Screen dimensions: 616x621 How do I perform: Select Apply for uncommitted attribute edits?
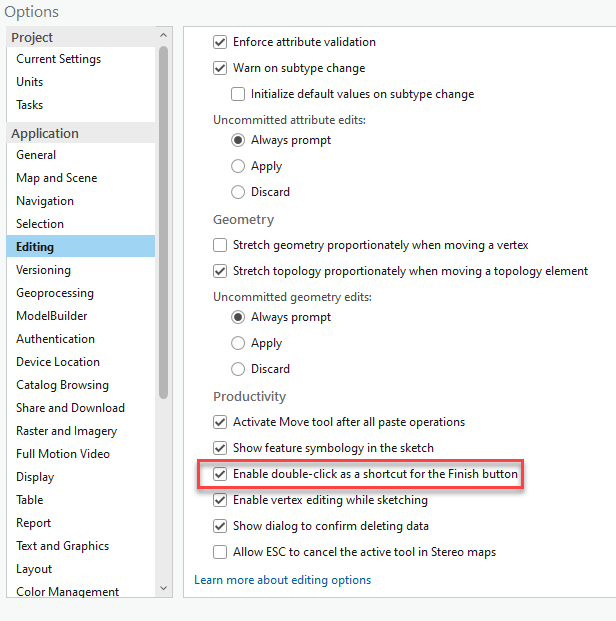[238, 166]
